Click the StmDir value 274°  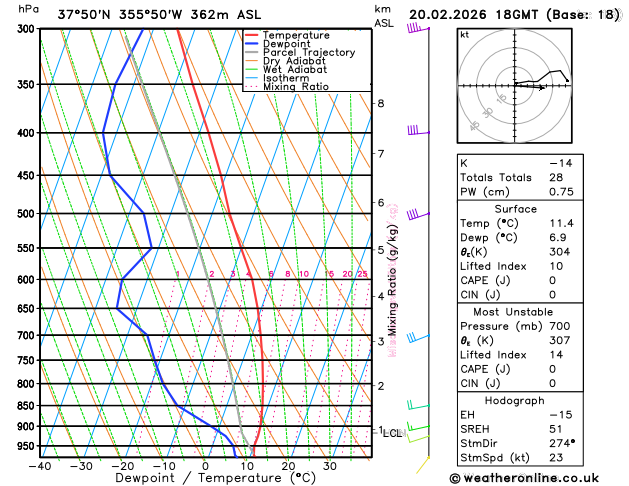(x=562, y=443)
